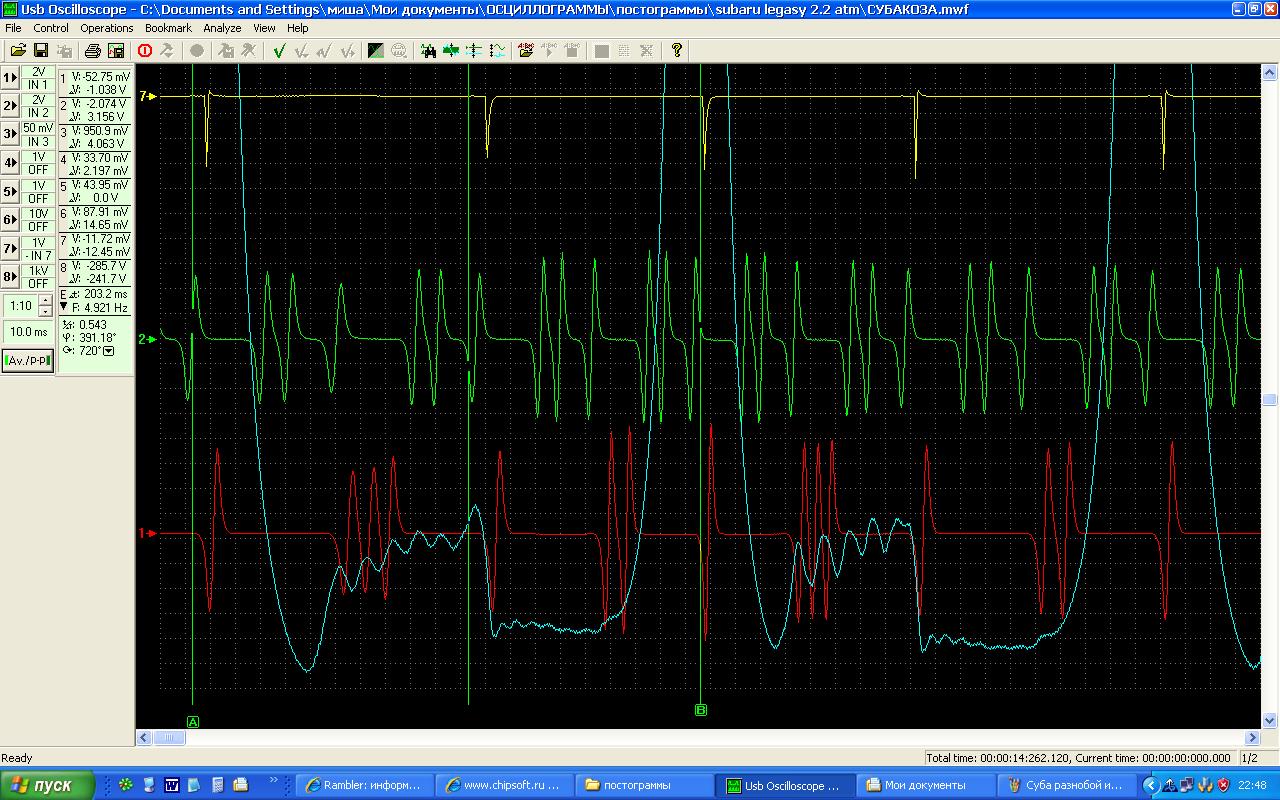Open channel 4 input selector showing OFF
Viewport: 1280px width, 800px height.
(38, 170)
